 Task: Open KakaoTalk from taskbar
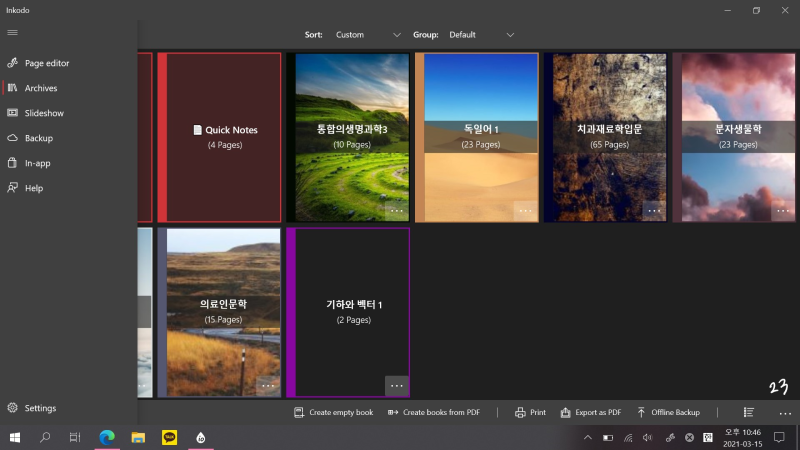tap(169, 437)
